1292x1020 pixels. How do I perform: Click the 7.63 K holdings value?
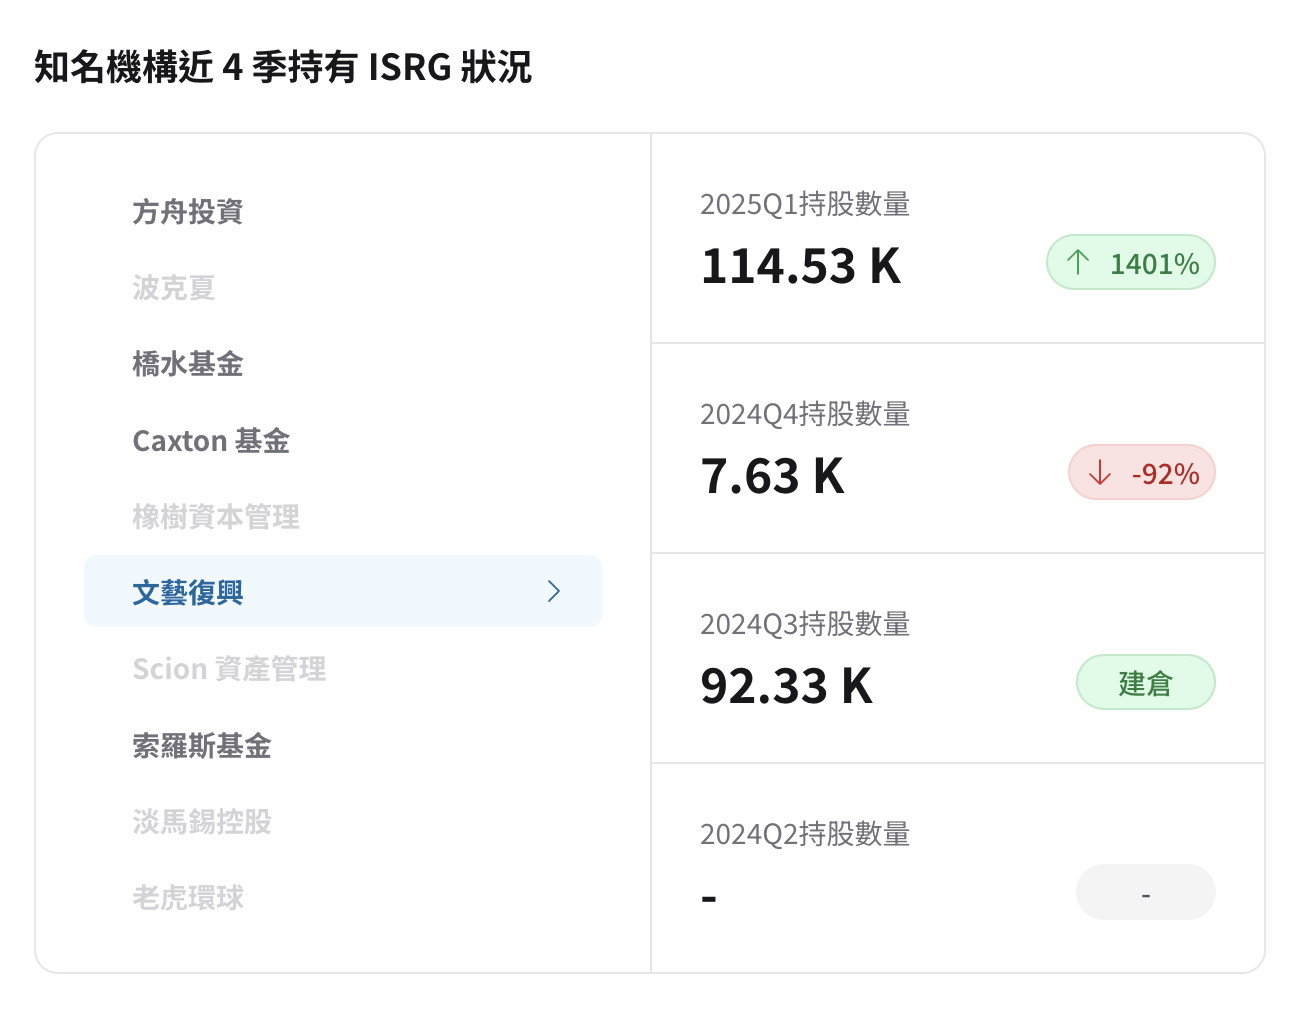(772, 477)
